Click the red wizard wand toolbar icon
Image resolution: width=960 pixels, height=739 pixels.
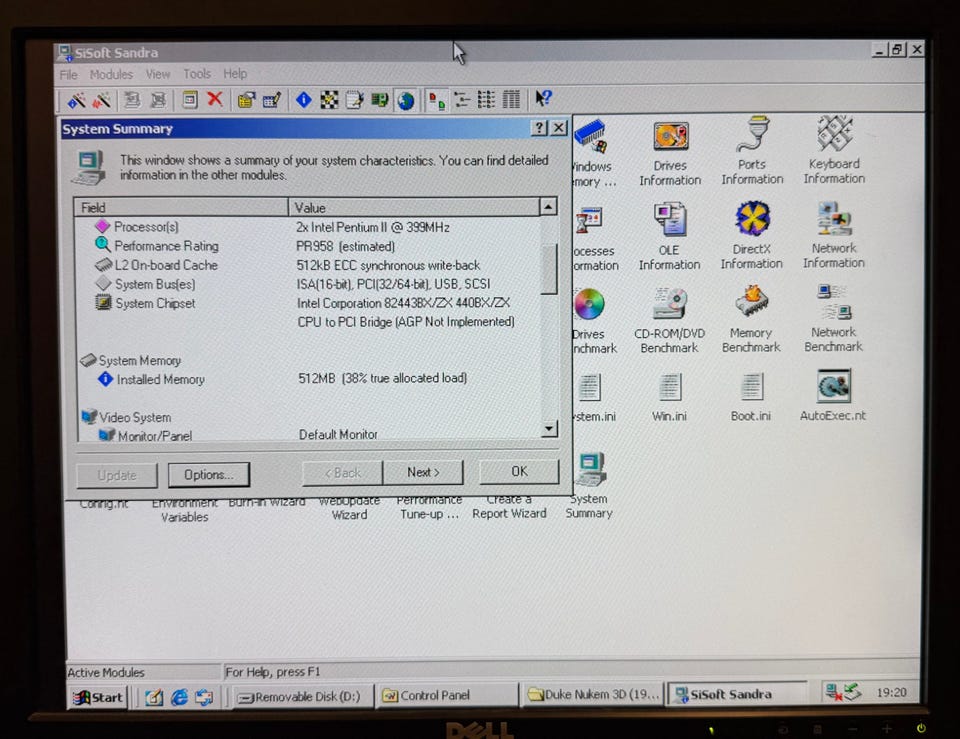point(101,100)
